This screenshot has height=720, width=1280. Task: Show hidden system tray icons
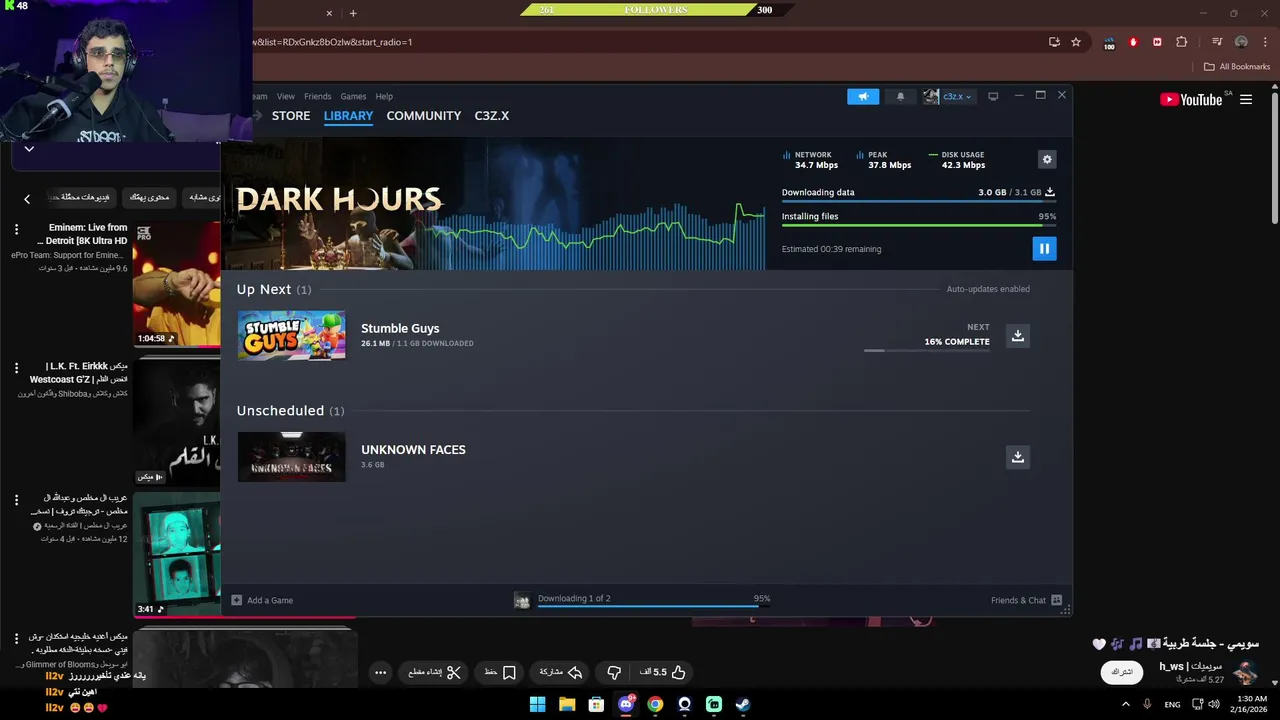[x=1126, y=704]
